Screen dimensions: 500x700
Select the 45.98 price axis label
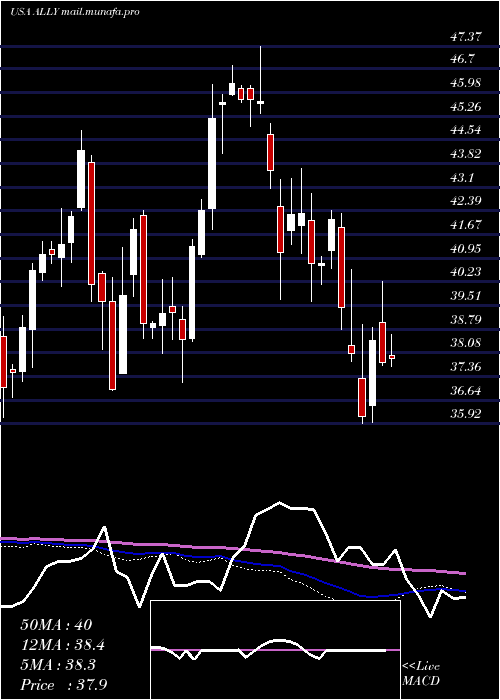466,83
